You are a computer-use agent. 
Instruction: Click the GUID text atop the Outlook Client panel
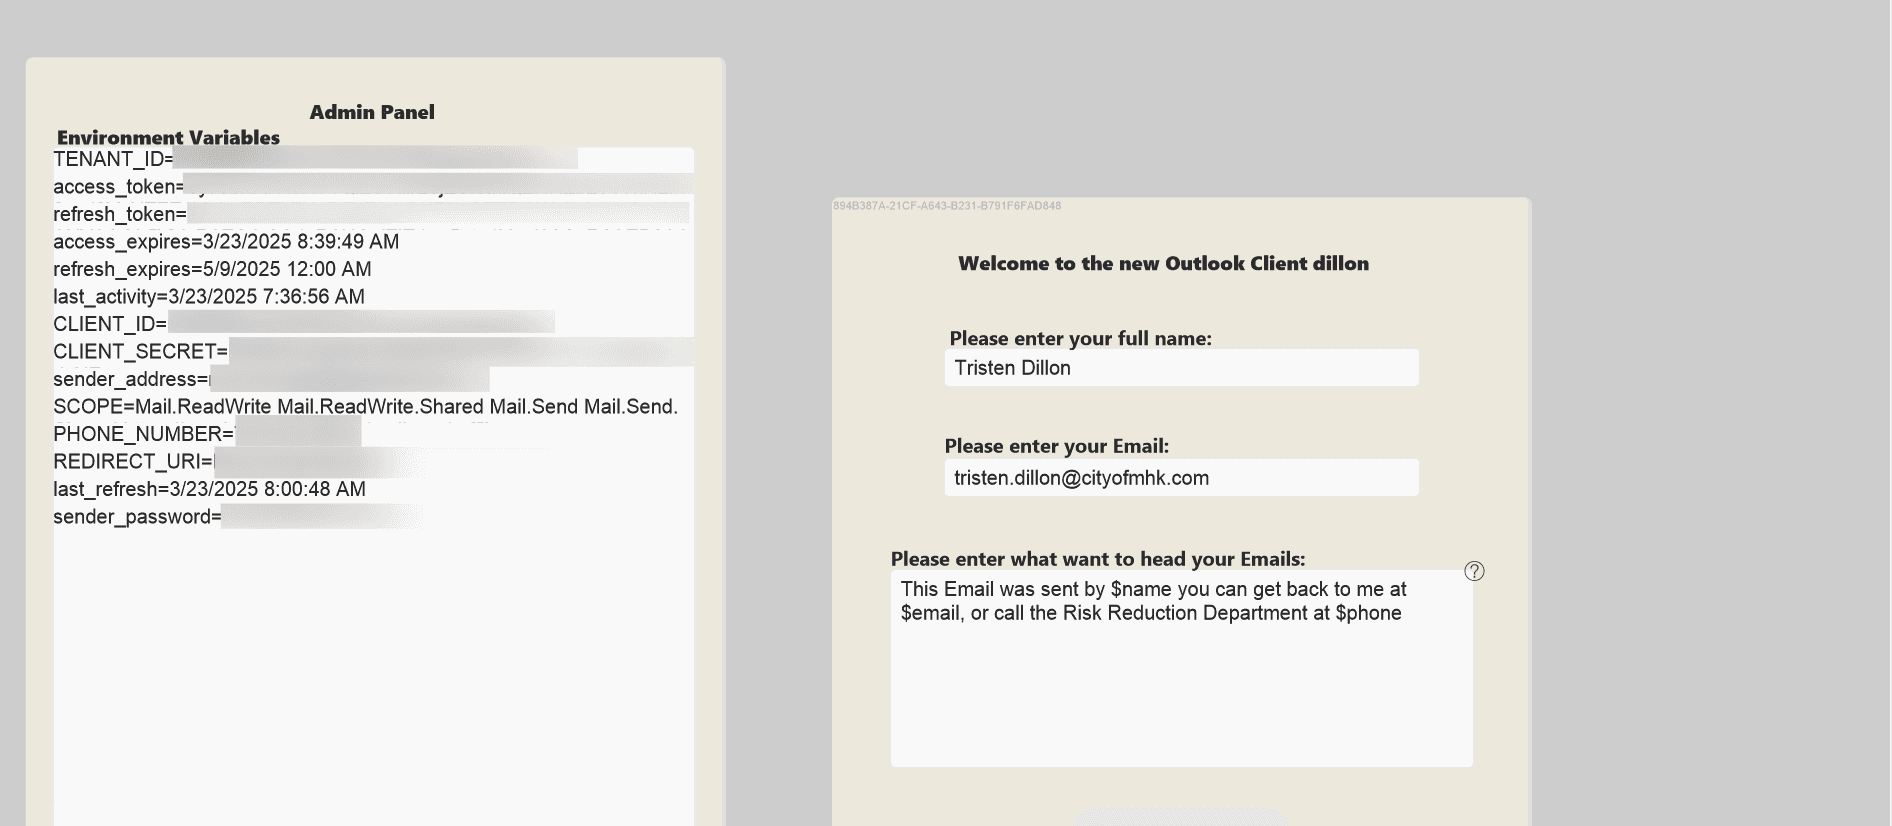pyautogui.click(x=947, y=206)
